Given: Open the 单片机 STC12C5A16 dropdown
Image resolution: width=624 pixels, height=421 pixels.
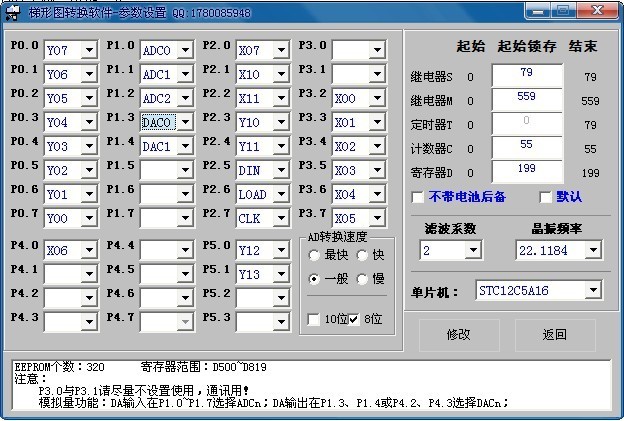Looking at the screenshot, I should 593,290.
